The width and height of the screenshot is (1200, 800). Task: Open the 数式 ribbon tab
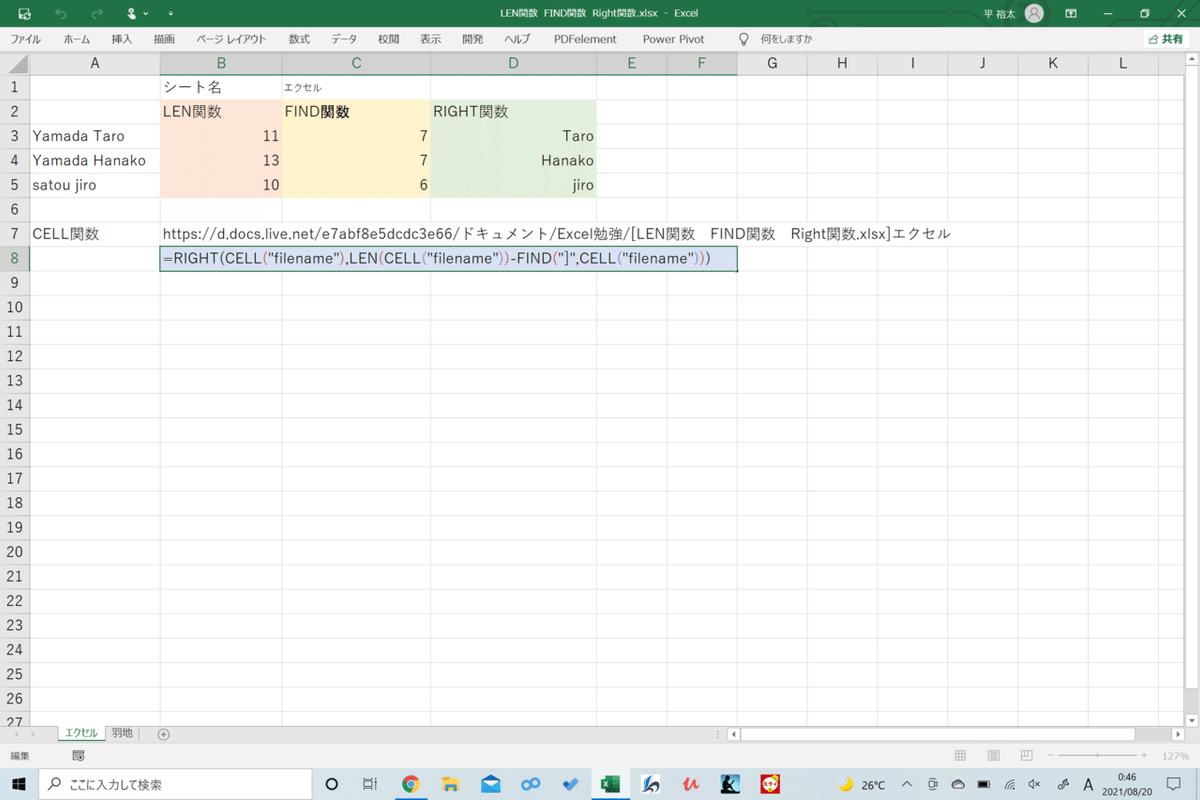tap(299, 39)
